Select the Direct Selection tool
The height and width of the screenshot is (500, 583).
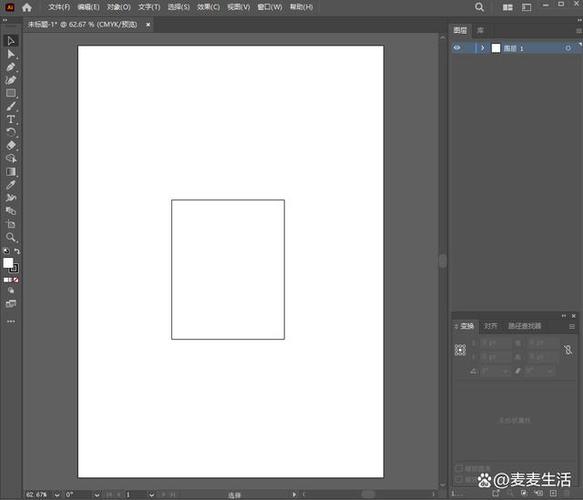(x=11, y=54)
